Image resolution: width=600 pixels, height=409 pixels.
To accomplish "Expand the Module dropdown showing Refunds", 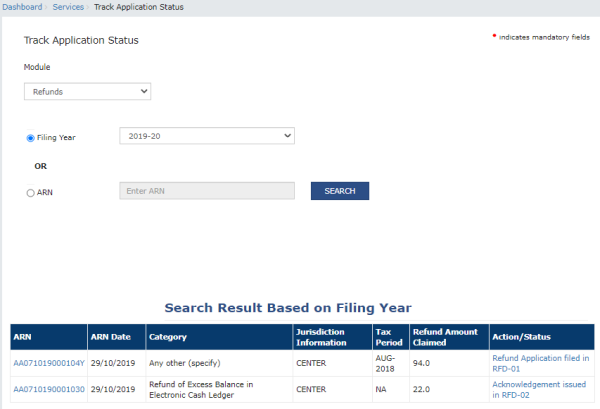I will [87, 92].
